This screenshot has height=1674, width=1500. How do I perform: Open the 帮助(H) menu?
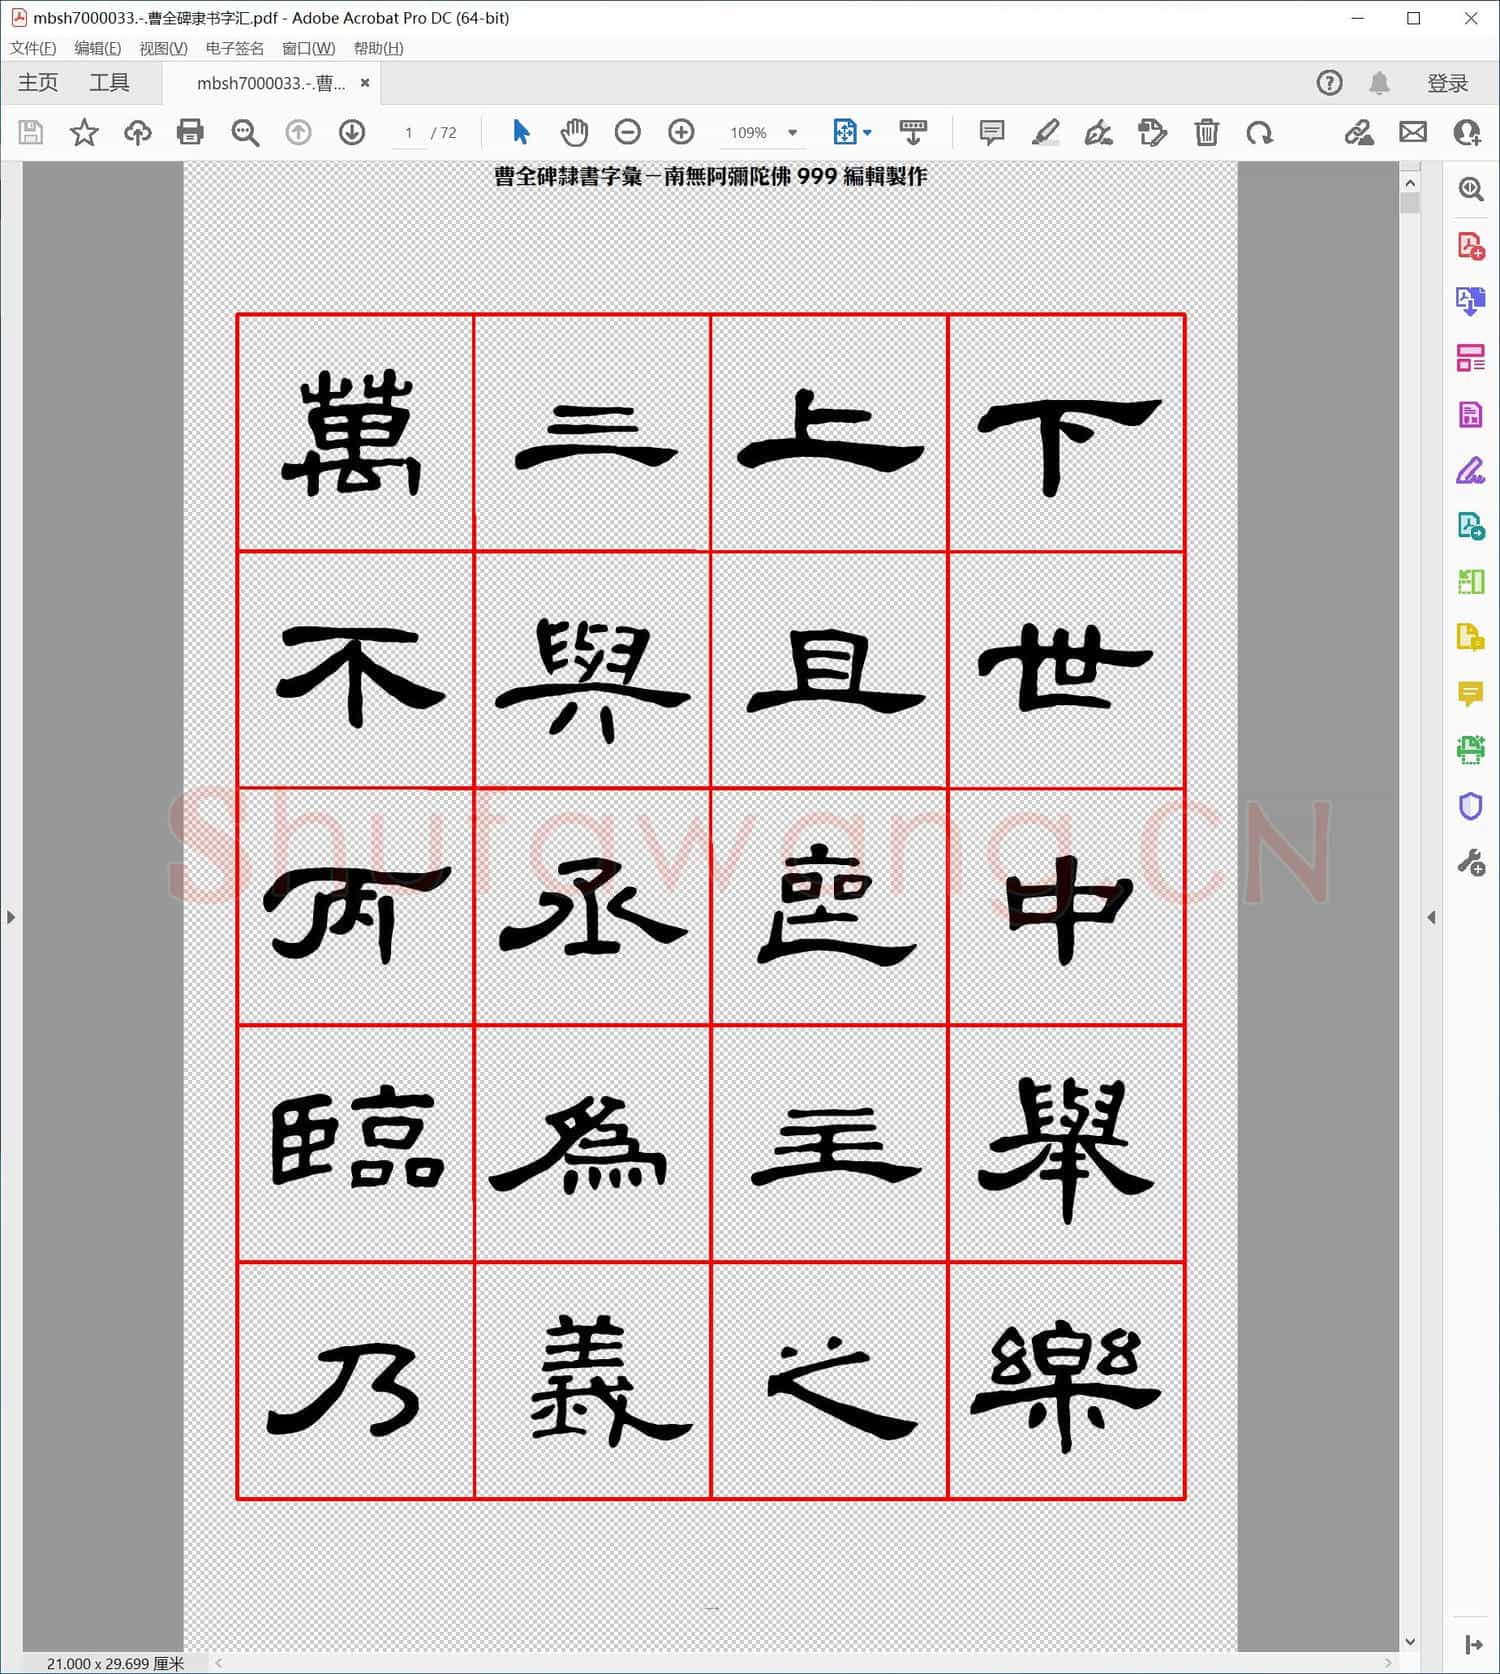tap(378, 48)
